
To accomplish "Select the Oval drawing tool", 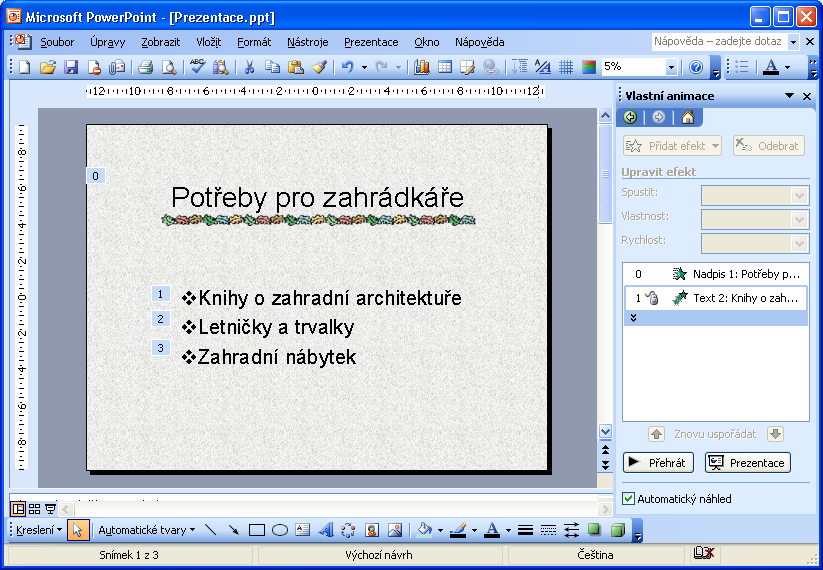I will pyautogui.click(x=280, y=530).
